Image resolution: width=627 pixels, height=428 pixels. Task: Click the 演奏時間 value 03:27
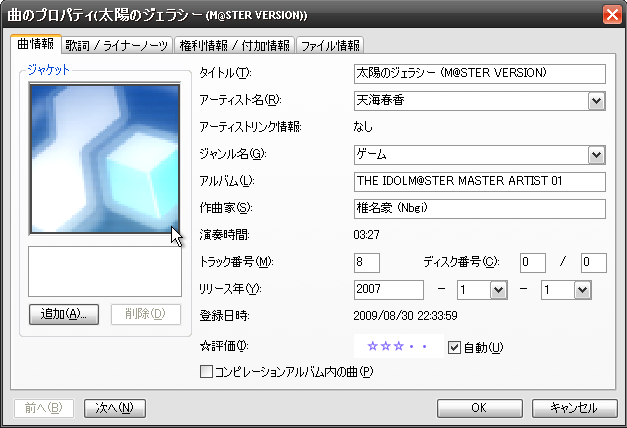367,235
